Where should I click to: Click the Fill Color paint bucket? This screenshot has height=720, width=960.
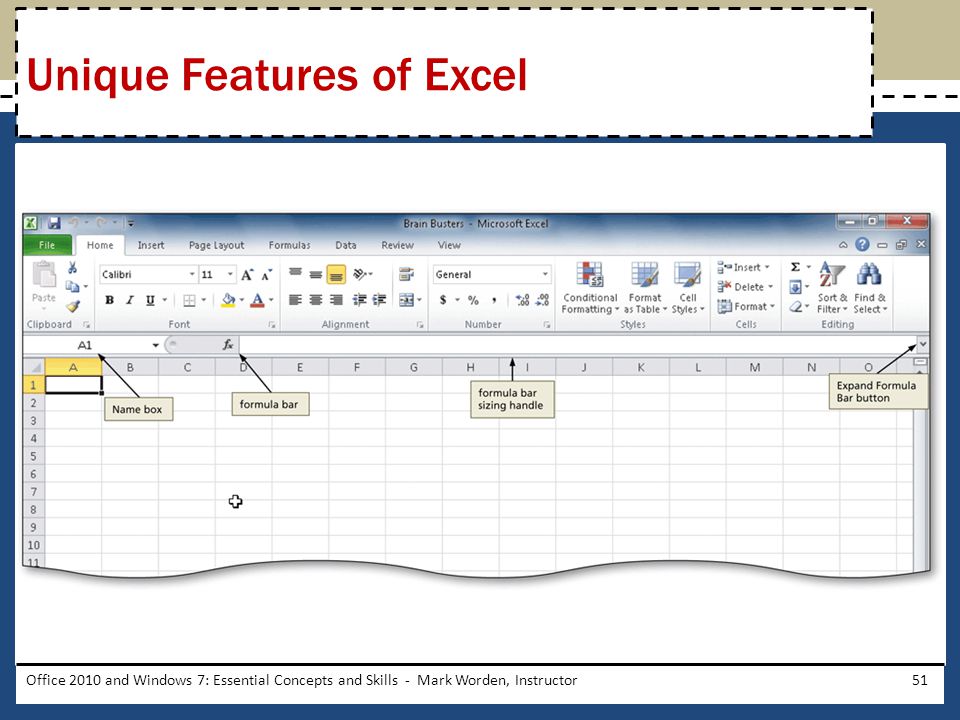click(x=228, y=300)
